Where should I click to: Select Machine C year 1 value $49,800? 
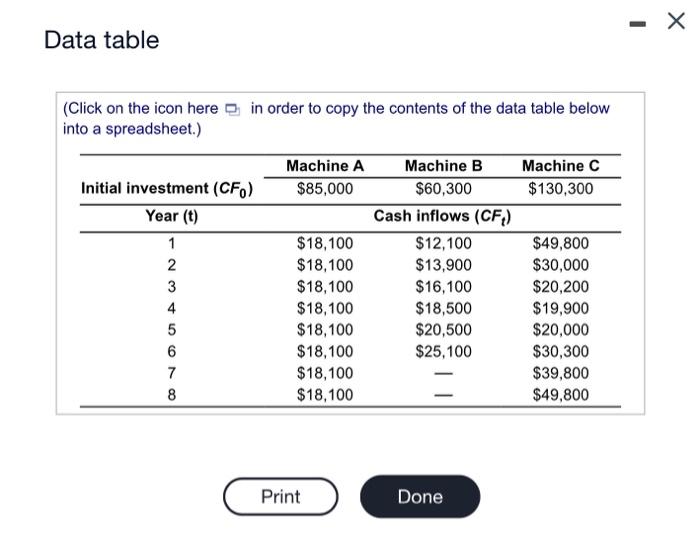point(560,244)
